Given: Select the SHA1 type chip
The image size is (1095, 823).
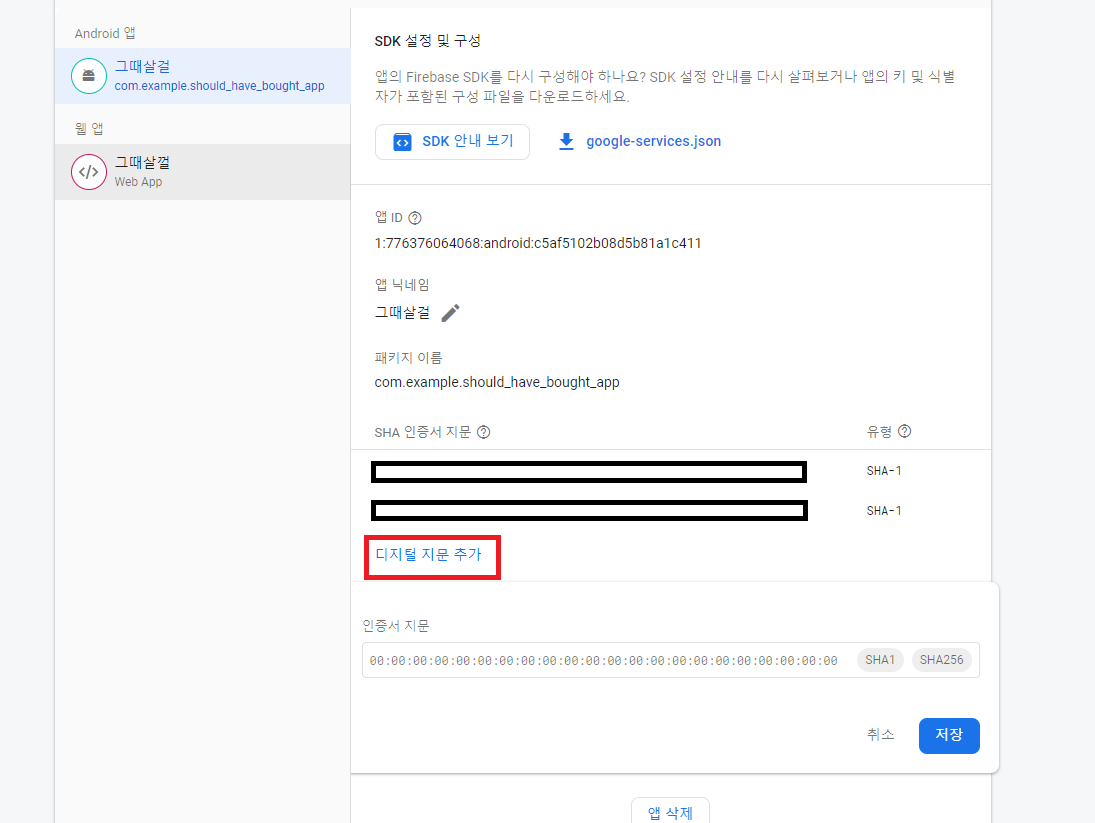Looking at the screenshot, I should pos(880,660).
